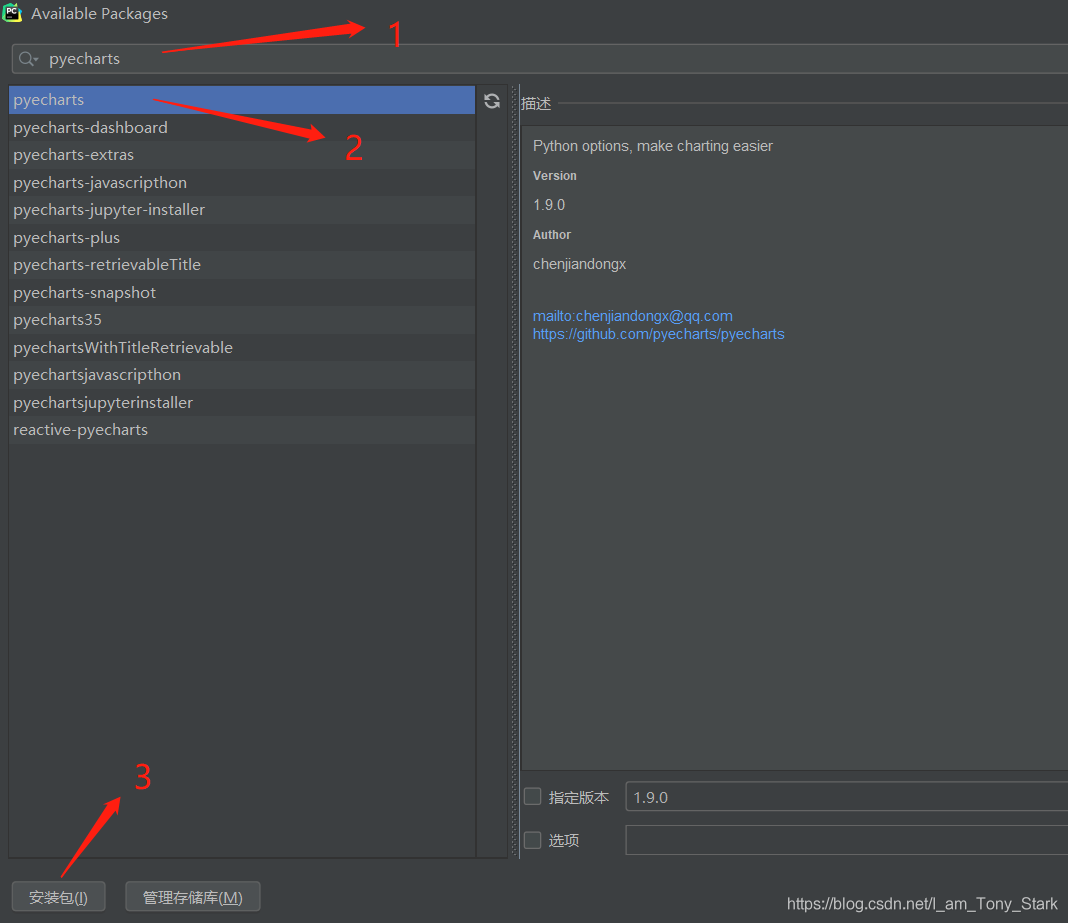Enable the 选项 checkbox

[x=533, y=840]
